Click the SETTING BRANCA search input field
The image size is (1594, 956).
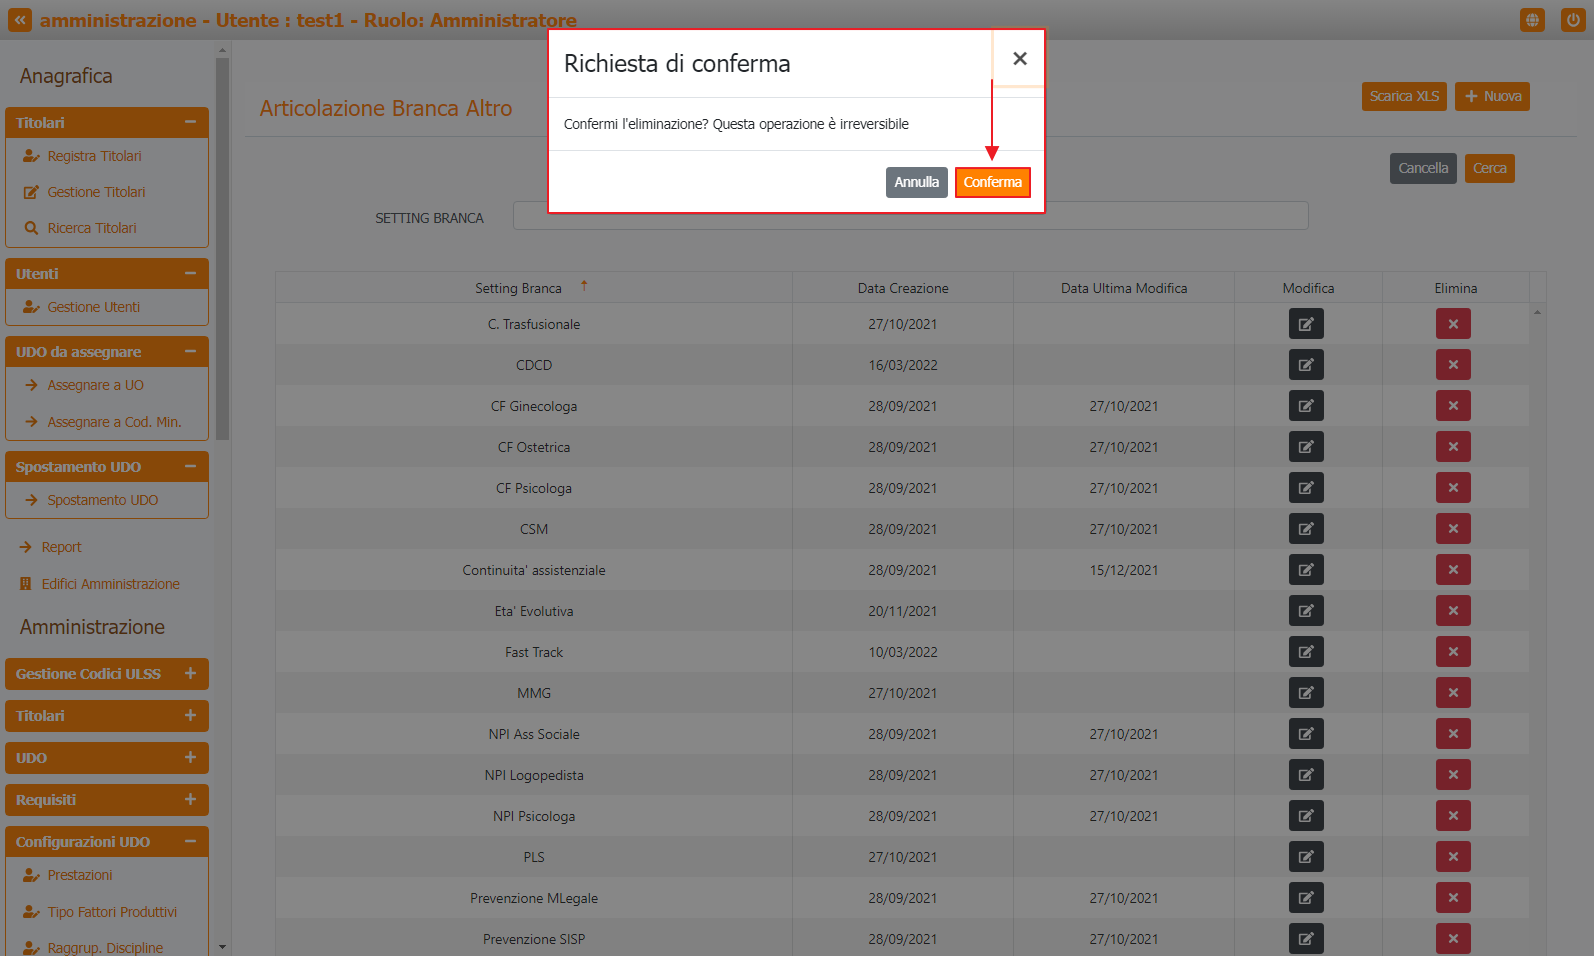pyautogui.click(x=910, y=216)
